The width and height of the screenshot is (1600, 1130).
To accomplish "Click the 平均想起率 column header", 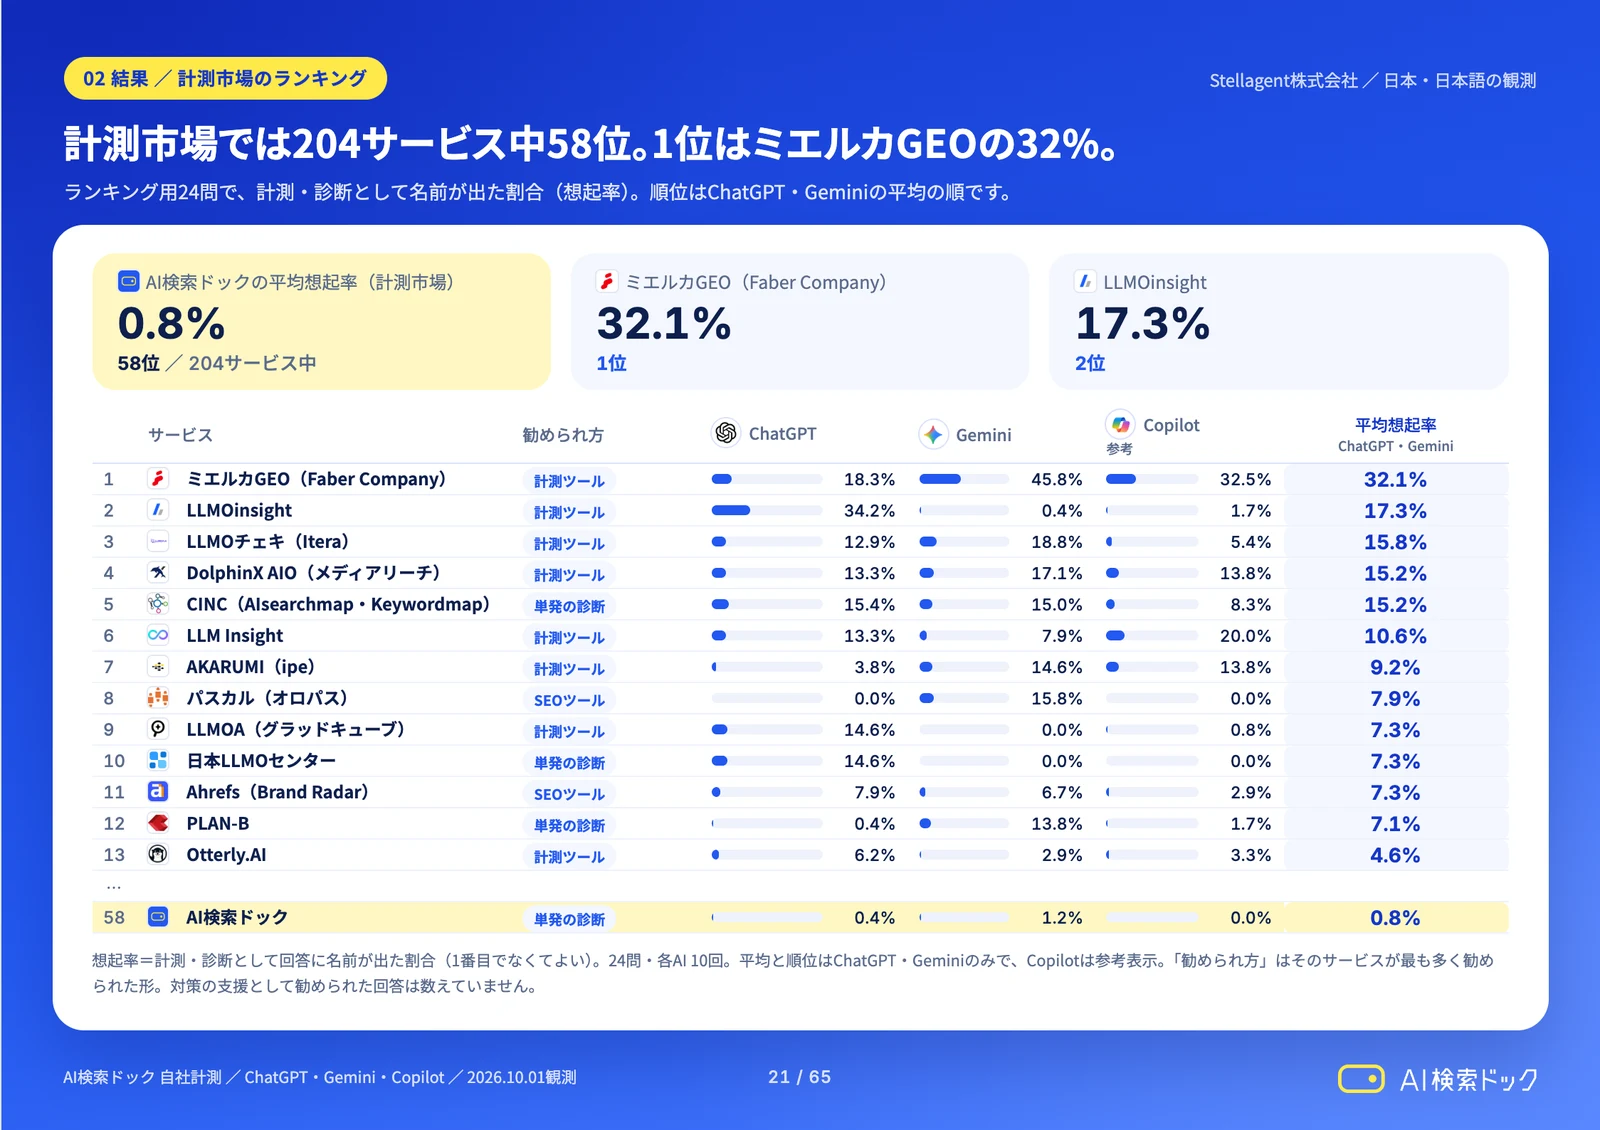I will [x=1396, y=424].
